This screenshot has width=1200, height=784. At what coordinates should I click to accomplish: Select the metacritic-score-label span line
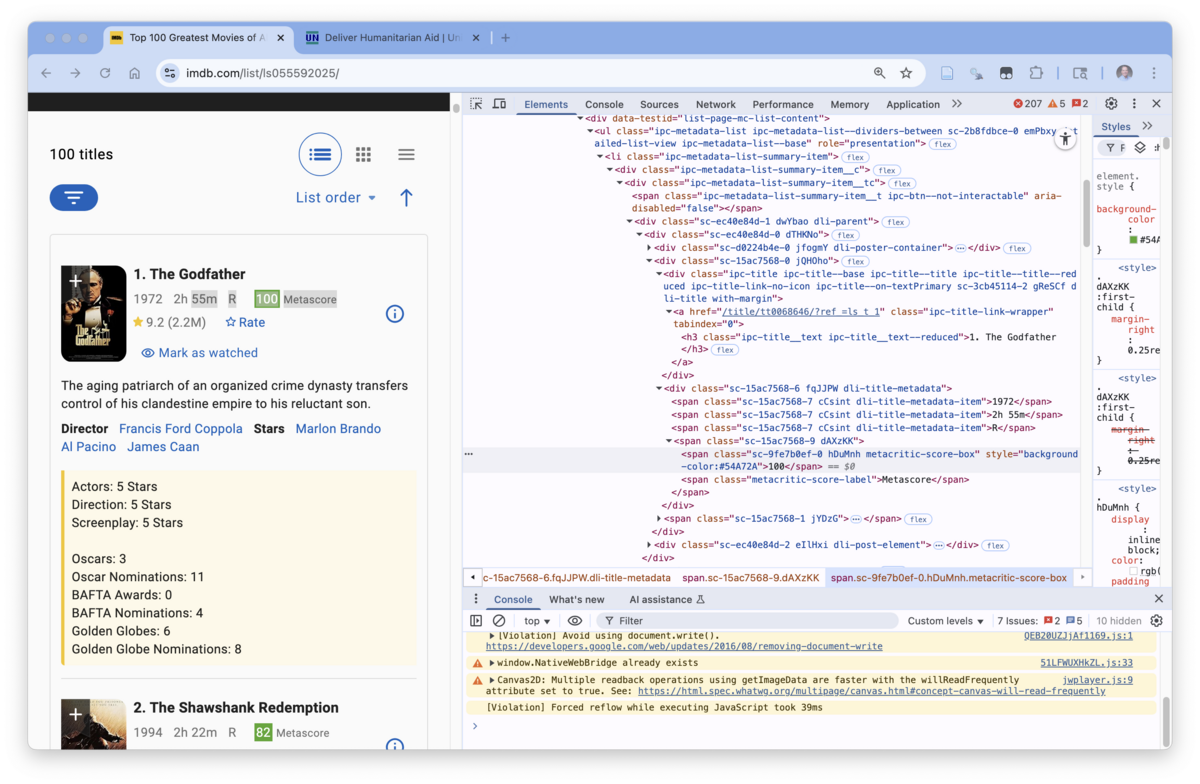coord(825,480)
